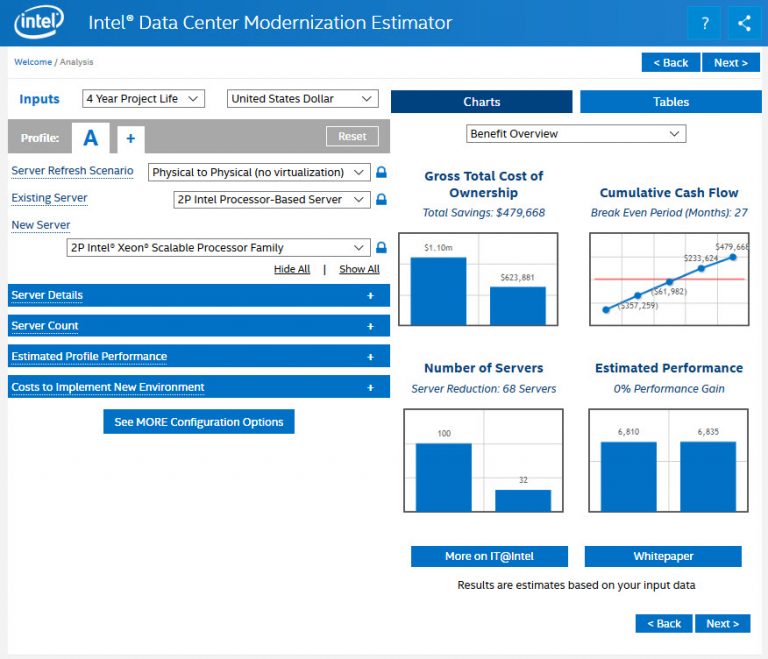Viewport: 768px width, 659px height.
Task: Click the bottom Next button
Action: pos(722,624)
